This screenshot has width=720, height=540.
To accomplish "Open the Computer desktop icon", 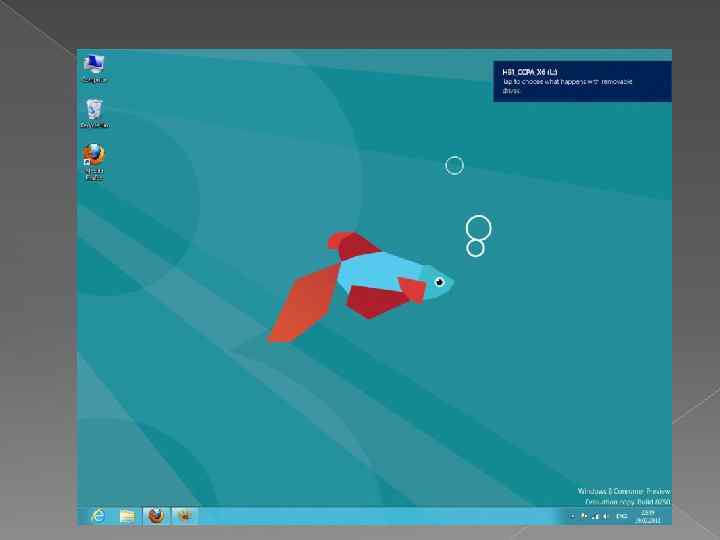I will click(94, 69).
